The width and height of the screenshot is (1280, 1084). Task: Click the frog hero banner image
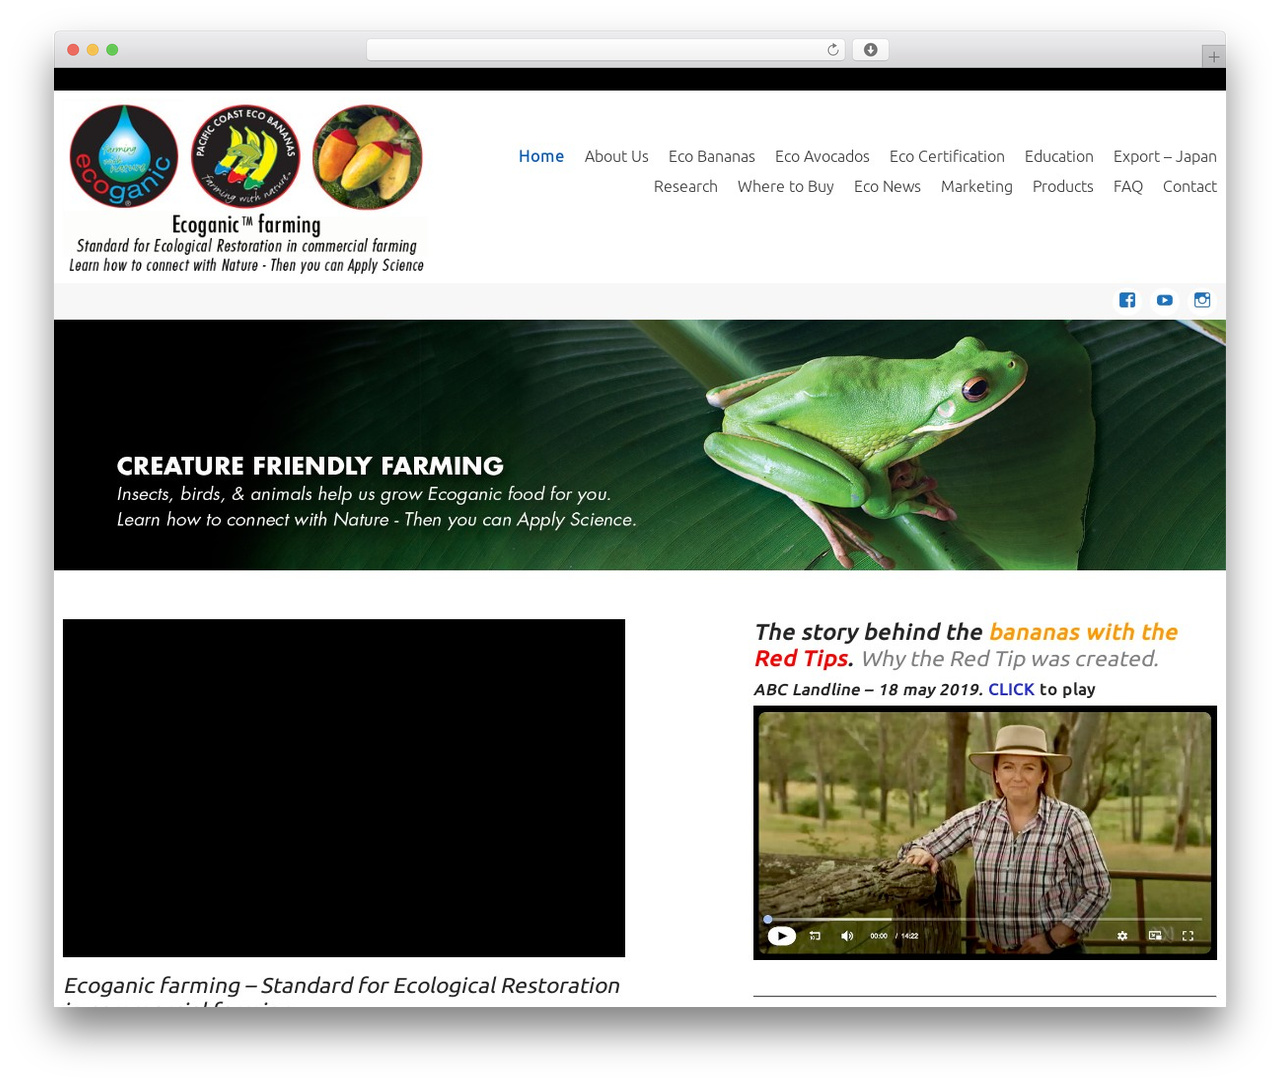(x=640, y=445)
